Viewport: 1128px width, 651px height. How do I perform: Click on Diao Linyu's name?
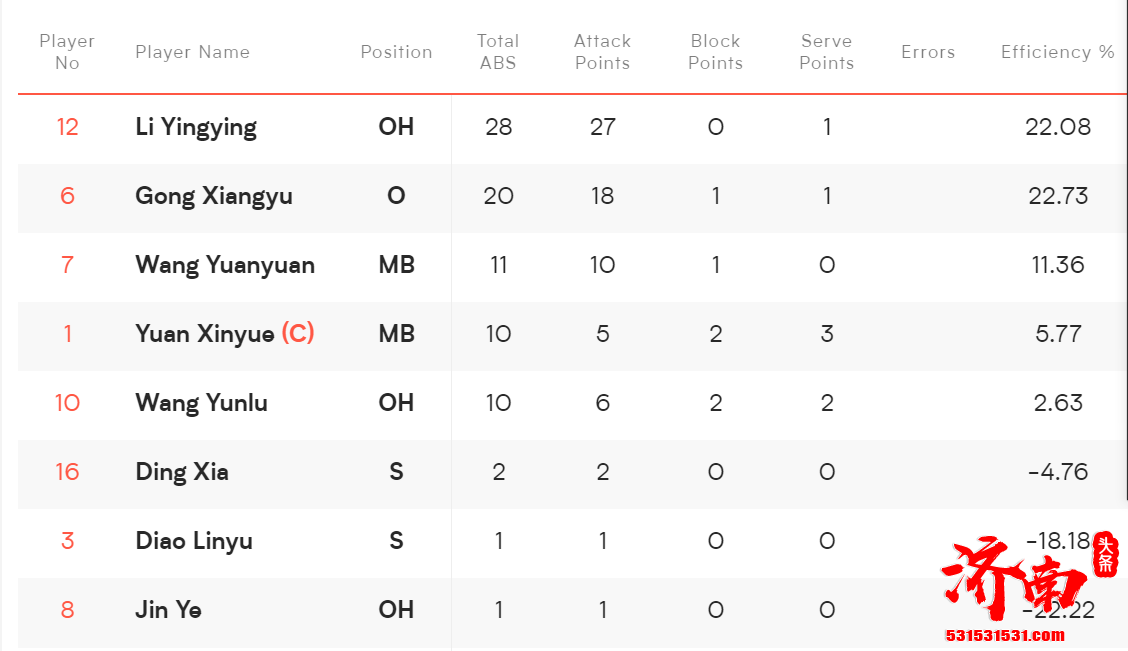coord(194,541)
